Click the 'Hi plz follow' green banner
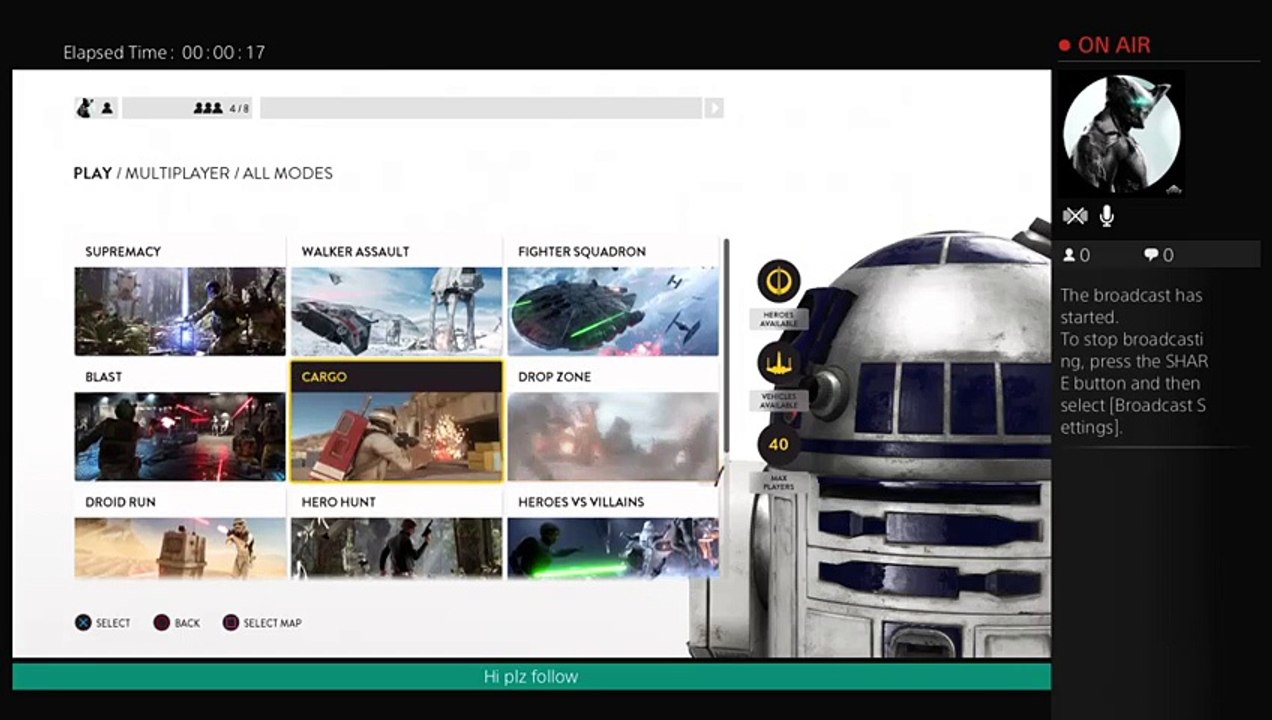This screenshot has height=720, width=1272. [x=531, y=677]
